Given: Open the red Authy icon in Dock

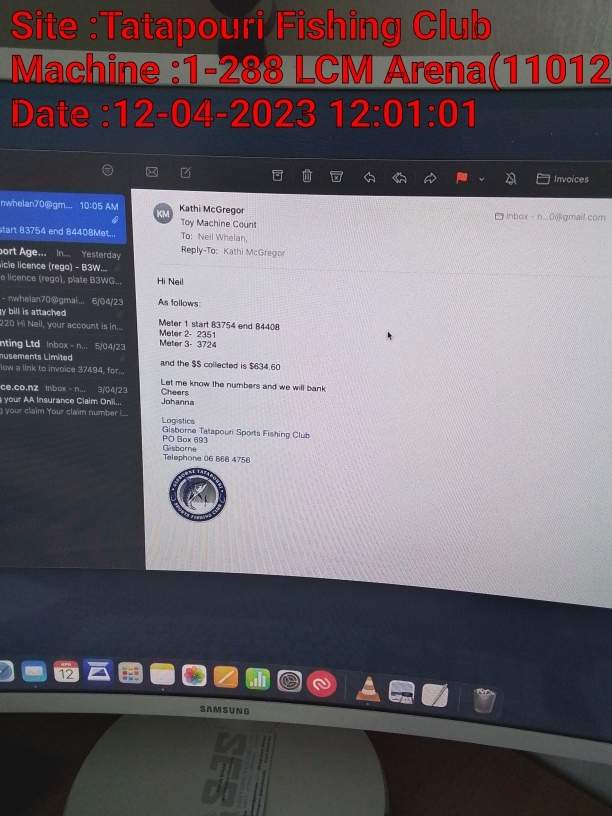Looking at the screenshot, I should click(x=321, y=683).
